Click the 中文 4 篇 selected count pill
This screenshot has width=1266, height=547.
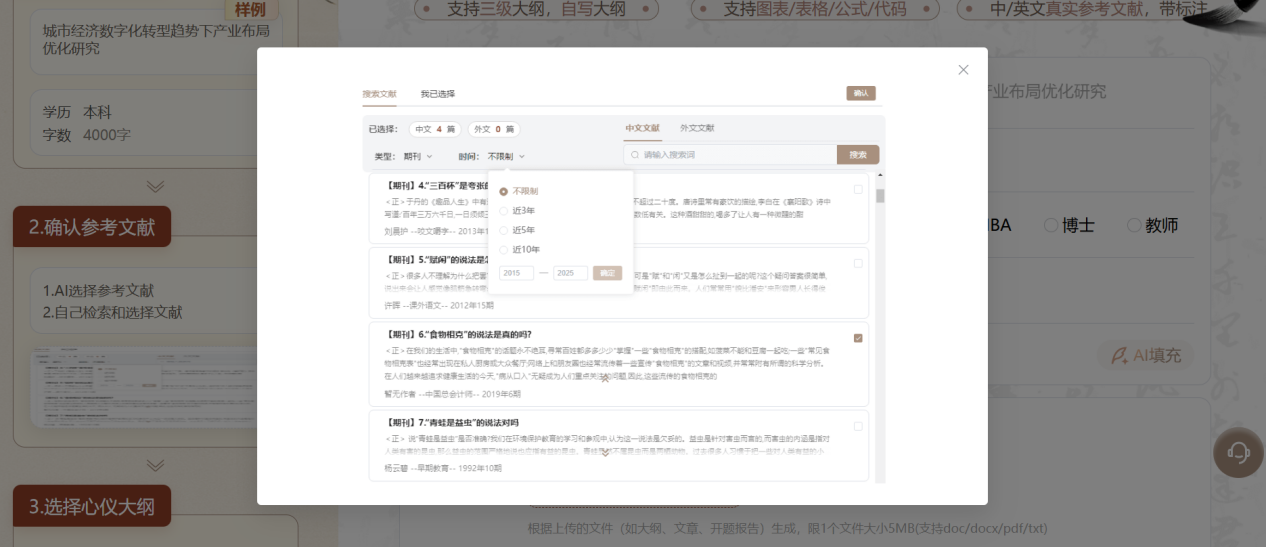[x=435, y=129]
